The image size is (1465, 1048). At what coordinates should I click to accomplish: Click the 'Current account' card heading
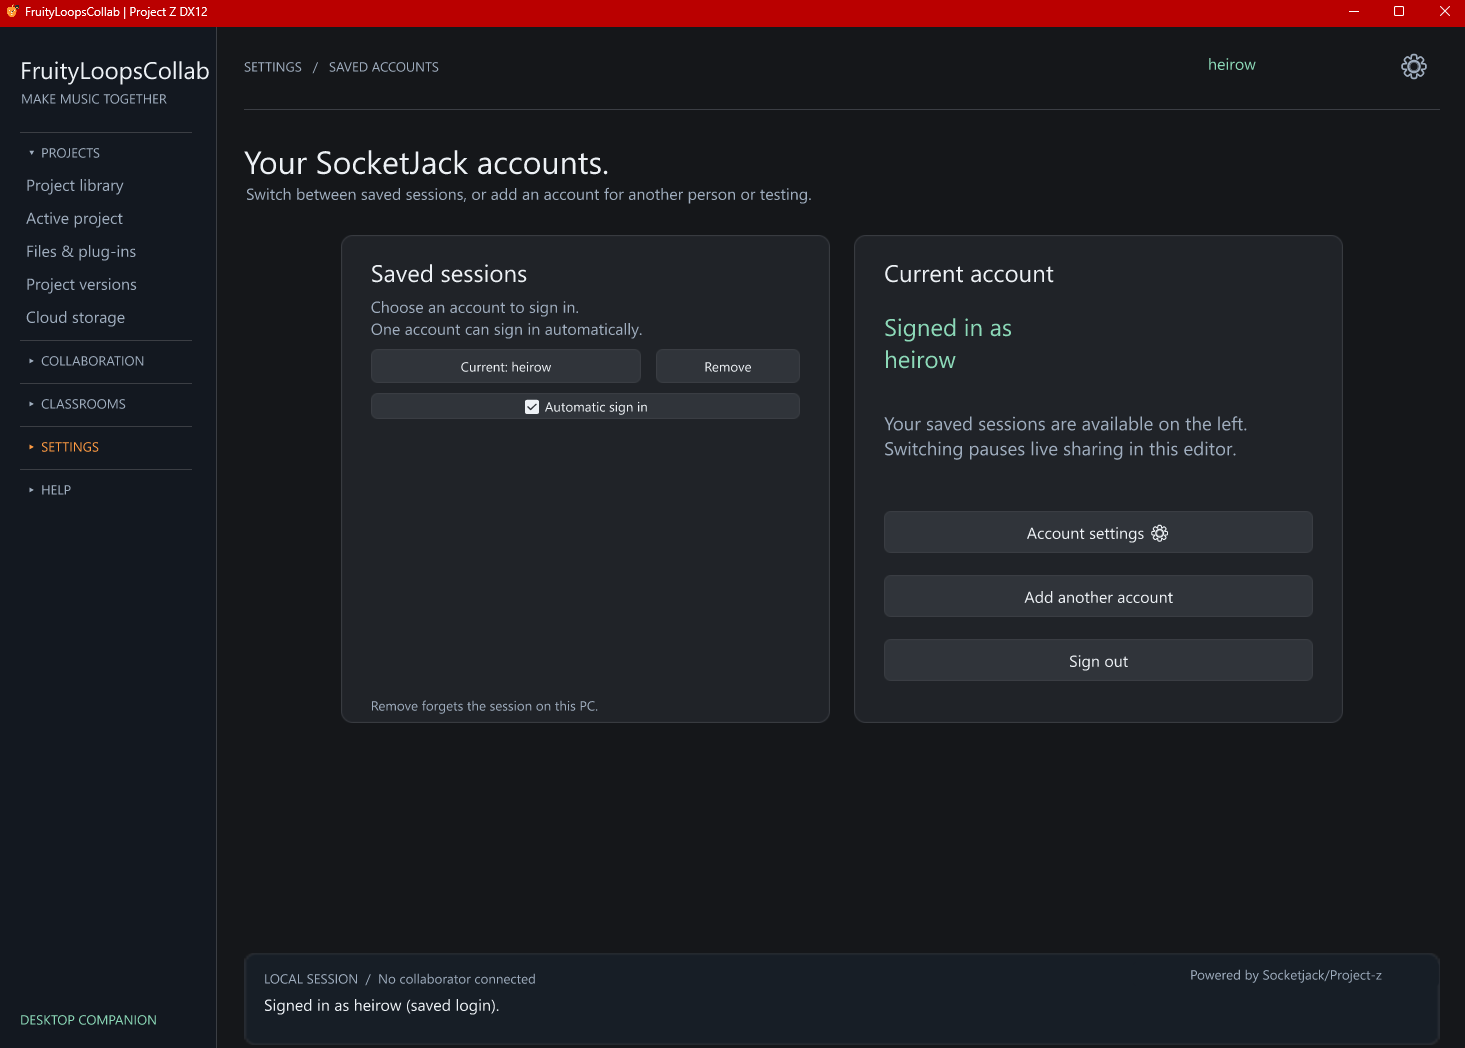pos(969,274)
